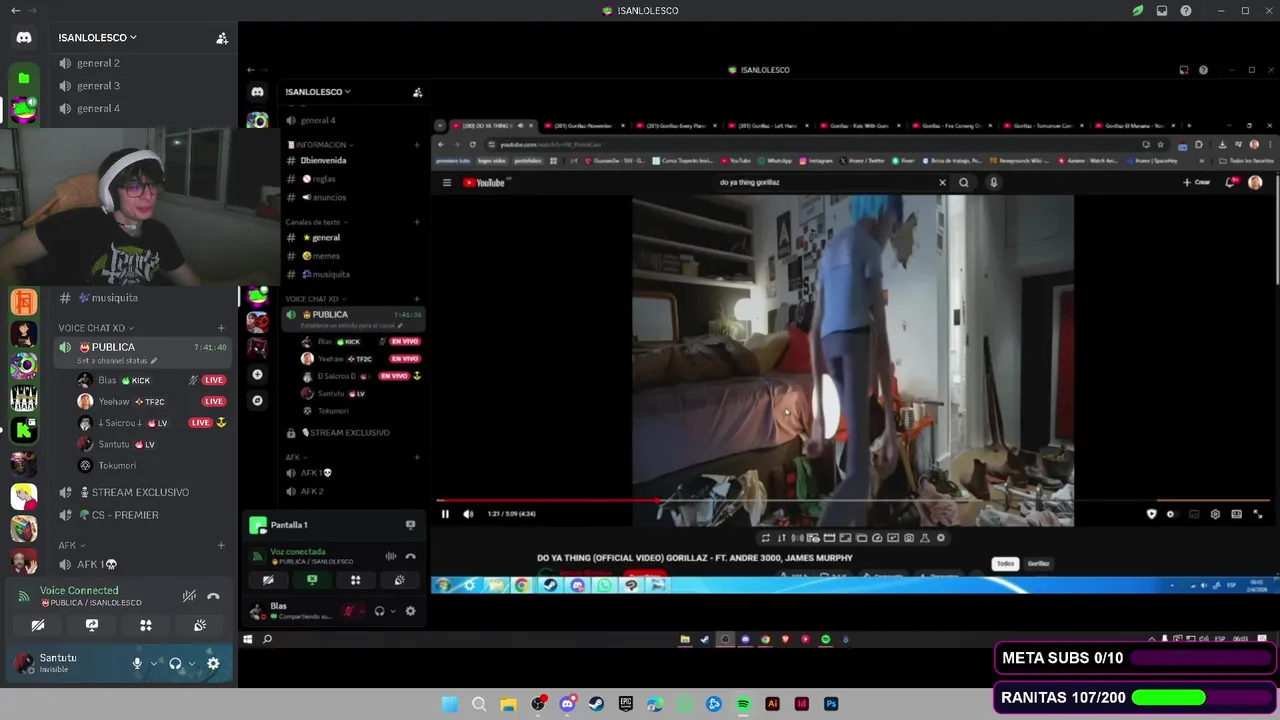1280x720 pixels.
Task: Run the YouTube search magnifier
Action: point(964,183)
